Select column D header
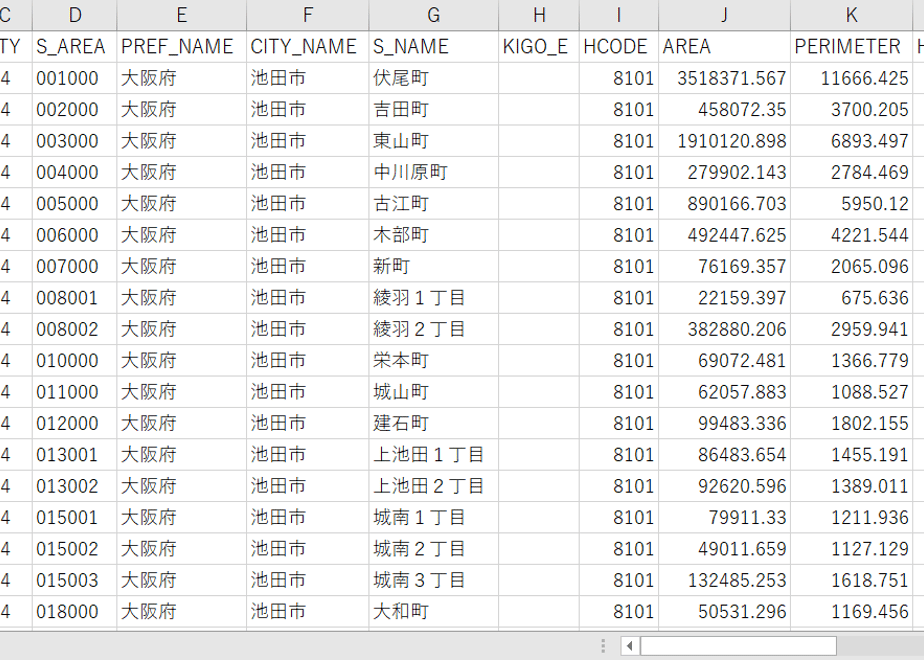Viewport: 924px width, 660px height. (x=74, y=15)
